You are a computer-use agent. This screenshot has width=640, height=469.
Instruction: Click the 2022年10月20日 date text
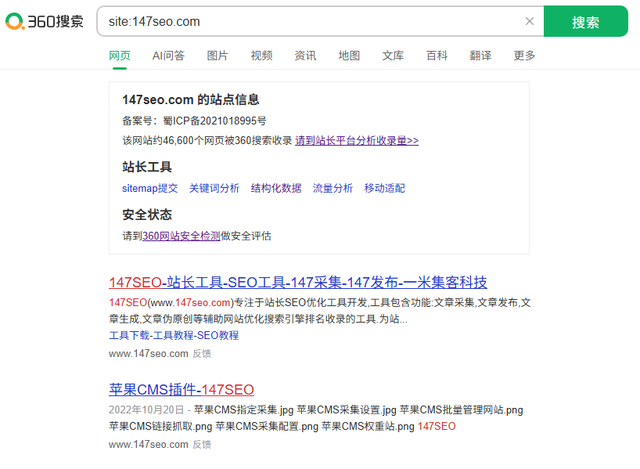coord(147,410)
